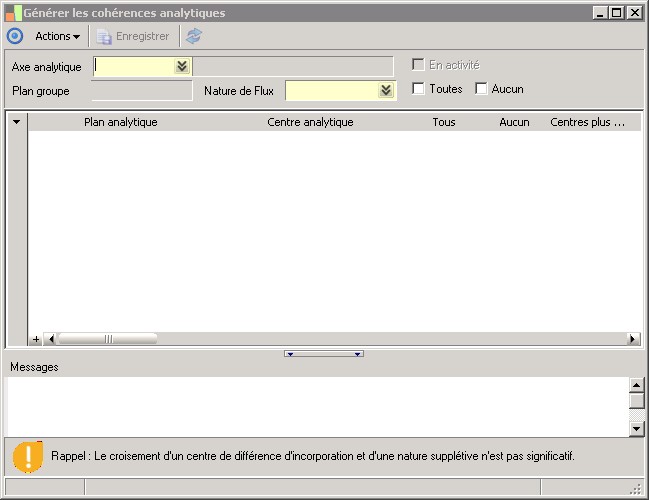Click the Plan groupe label
Image resolution: width=649 pixels, height=500 pixels.
tap(41, 91)
